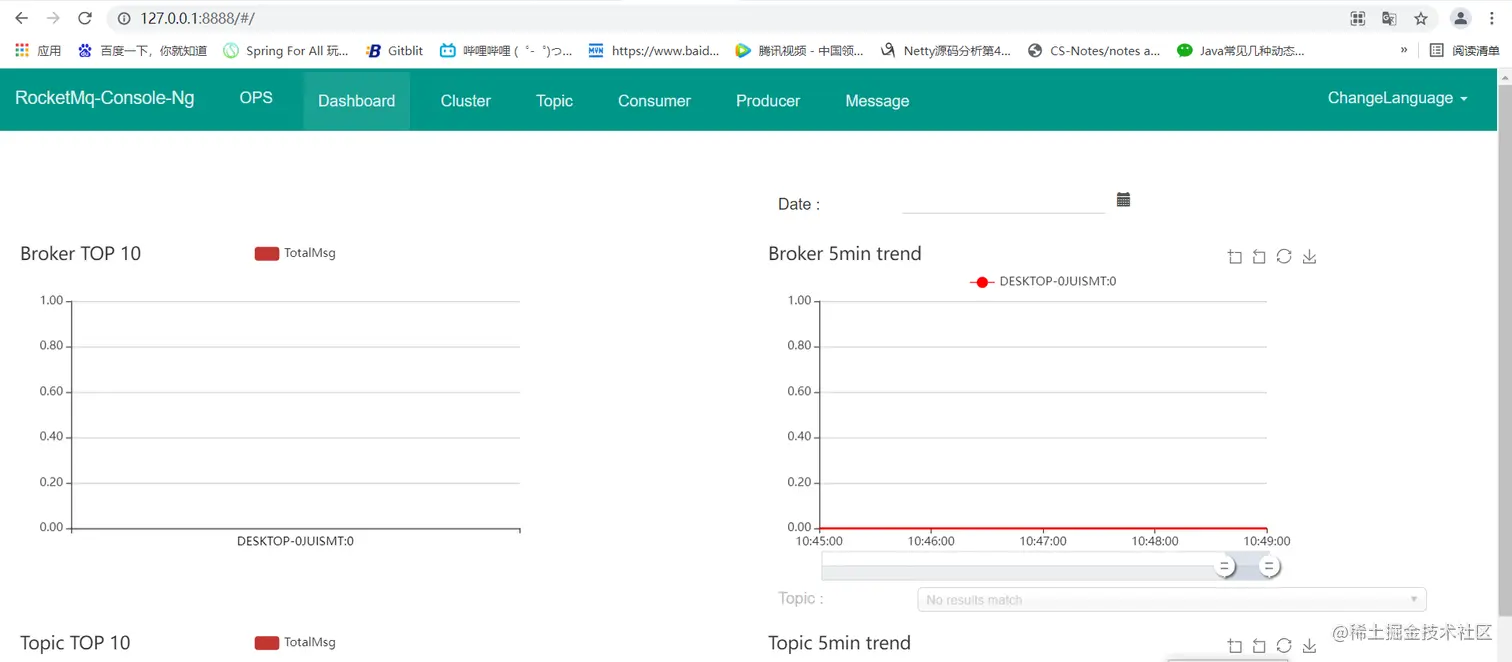Viewport: 1512px width, 662px height.
Task: Click zoom tool in Topic 5min trend toolbox
Action: coord(1235,646)
